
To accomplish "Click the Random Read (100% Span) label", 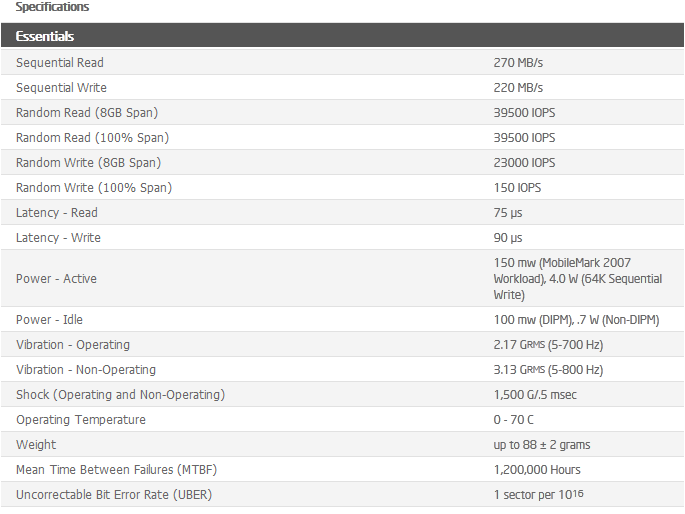I will tap(92, 138).
